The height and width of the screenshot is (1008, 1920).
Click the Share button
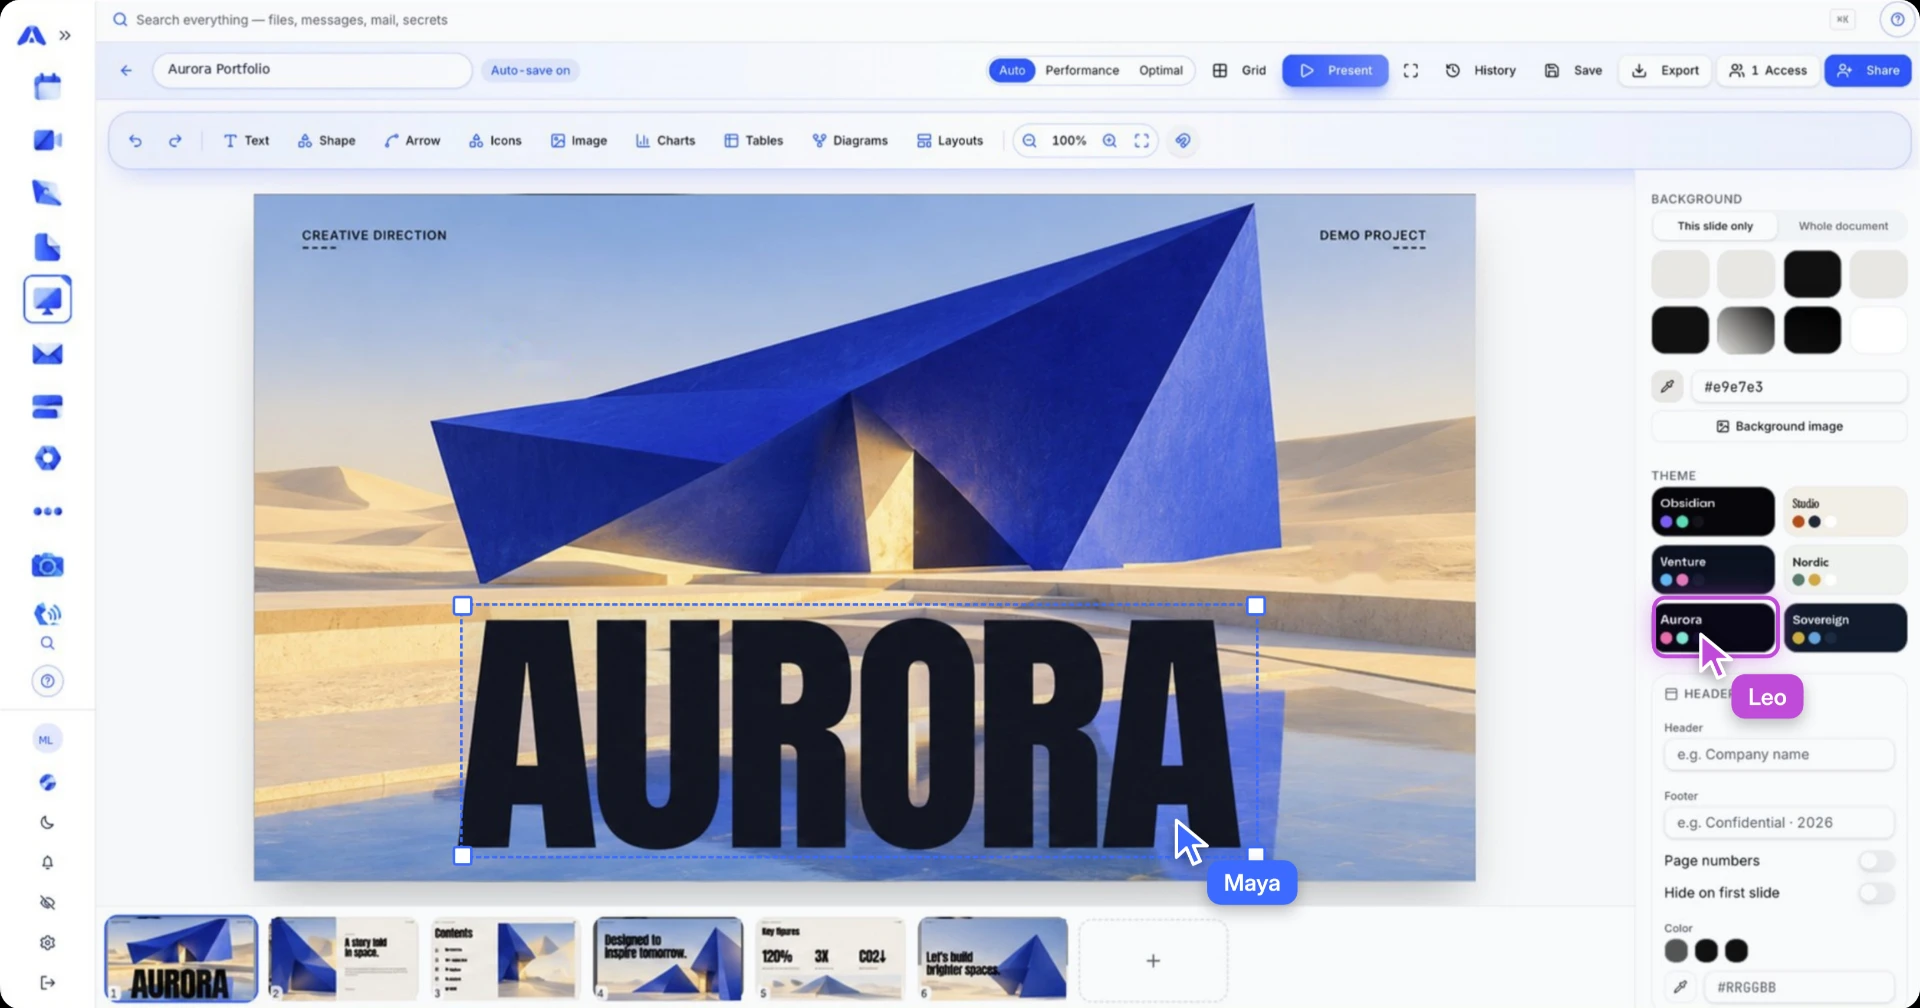coord(1868,70)
